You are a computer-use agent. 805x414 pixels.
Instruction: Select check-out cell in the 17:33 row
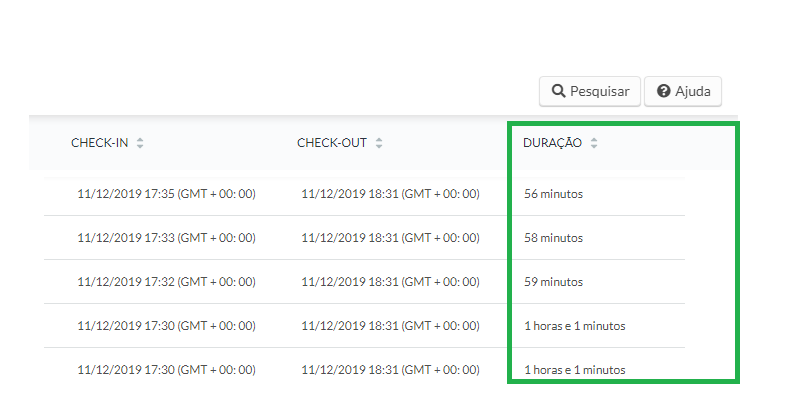[x=390, y=238]
